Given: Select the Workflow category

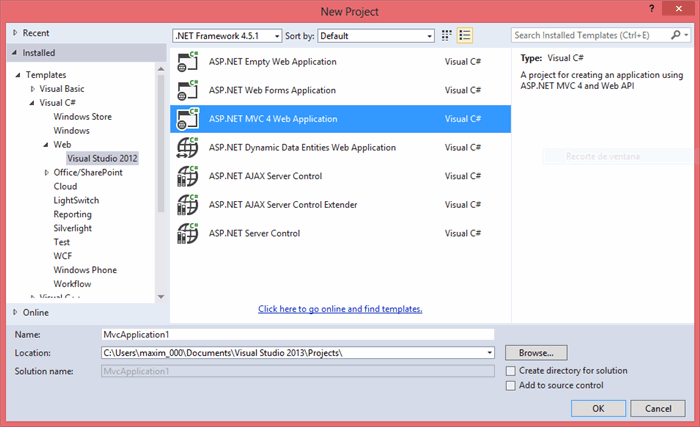Looking at the screenshot, I should point(72,284).
